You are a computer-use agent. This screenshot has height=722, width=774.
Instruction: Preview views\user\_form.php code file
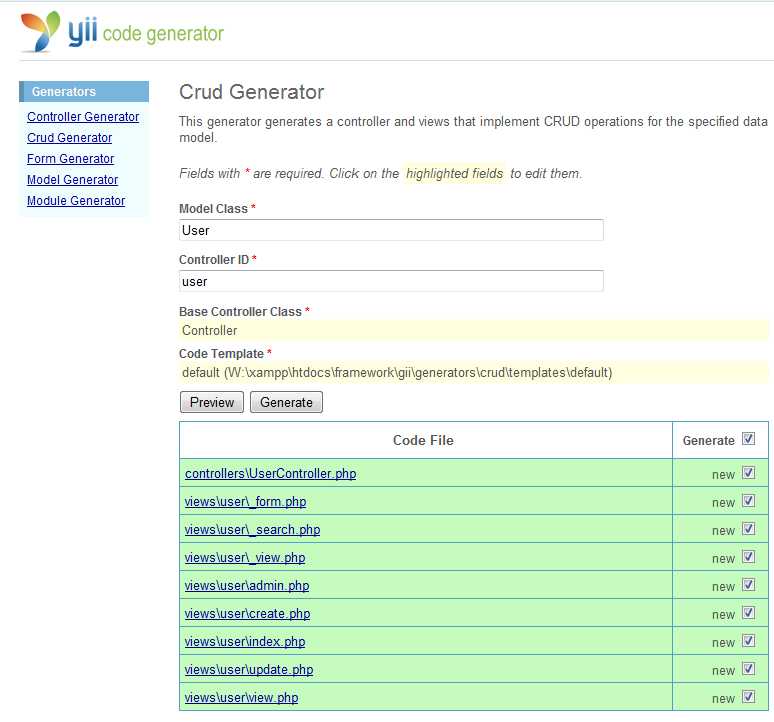(x=245, y=502)
